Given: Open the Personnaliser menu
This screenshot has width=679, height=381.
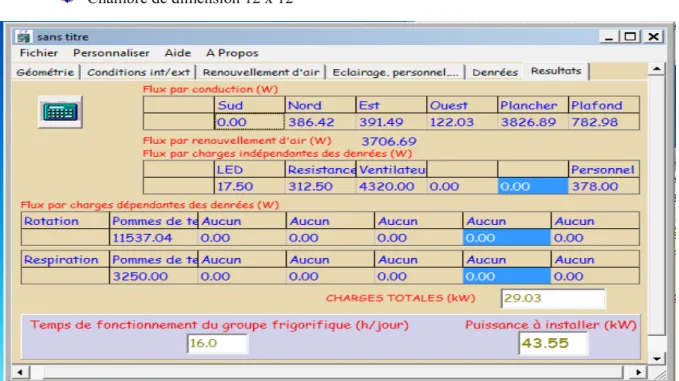Looking at the screenshot, I should click(x=111, y=53).
